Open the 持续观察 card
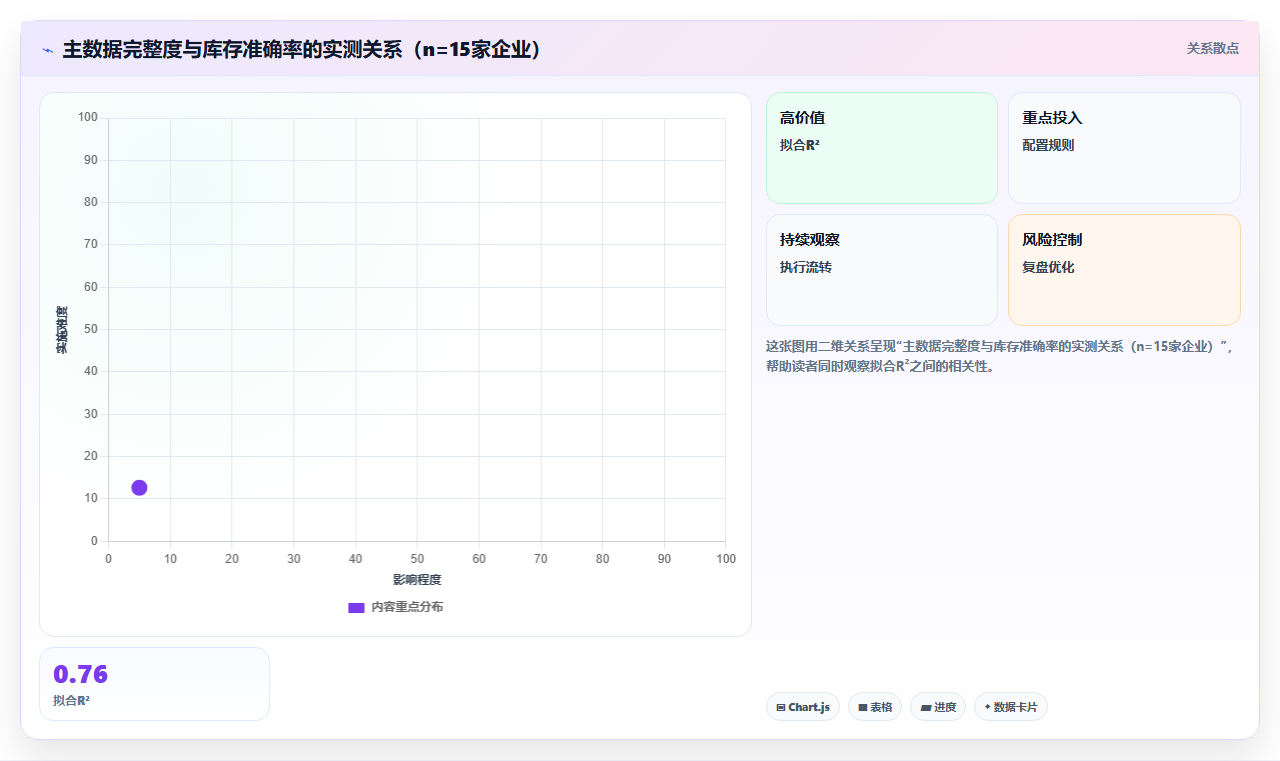This screenshot has width=1280, height=761. click(x=882, y=270)
